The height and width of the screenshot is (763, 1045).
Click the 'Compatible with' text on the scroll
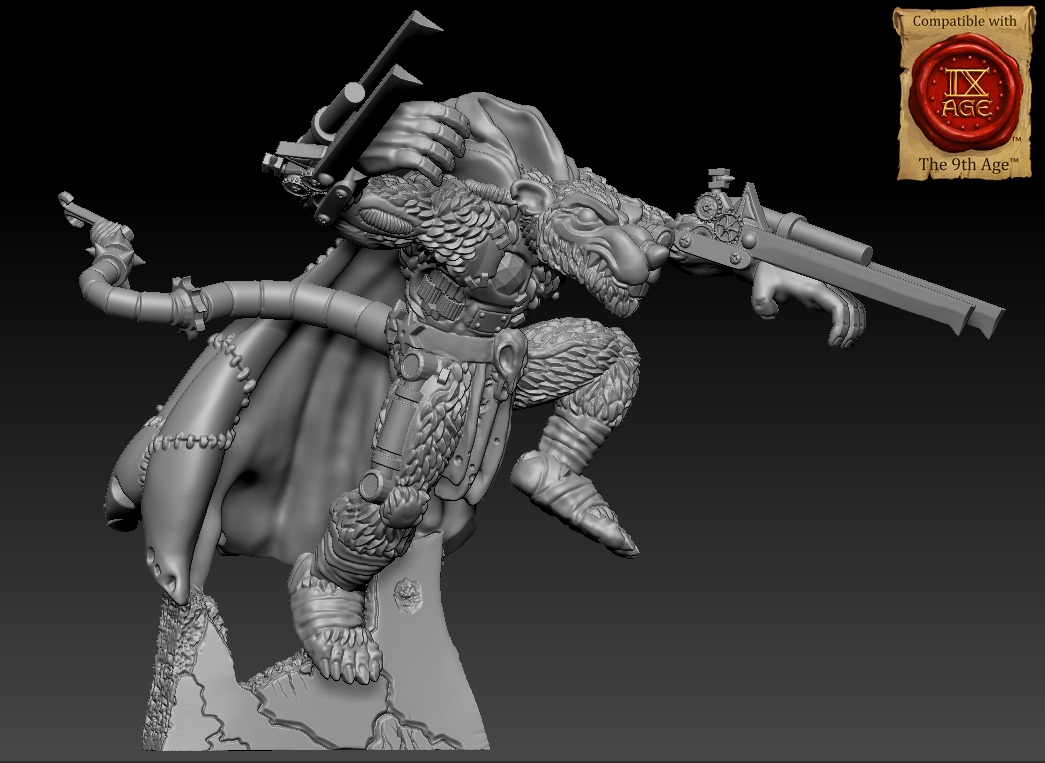[964, 21]
